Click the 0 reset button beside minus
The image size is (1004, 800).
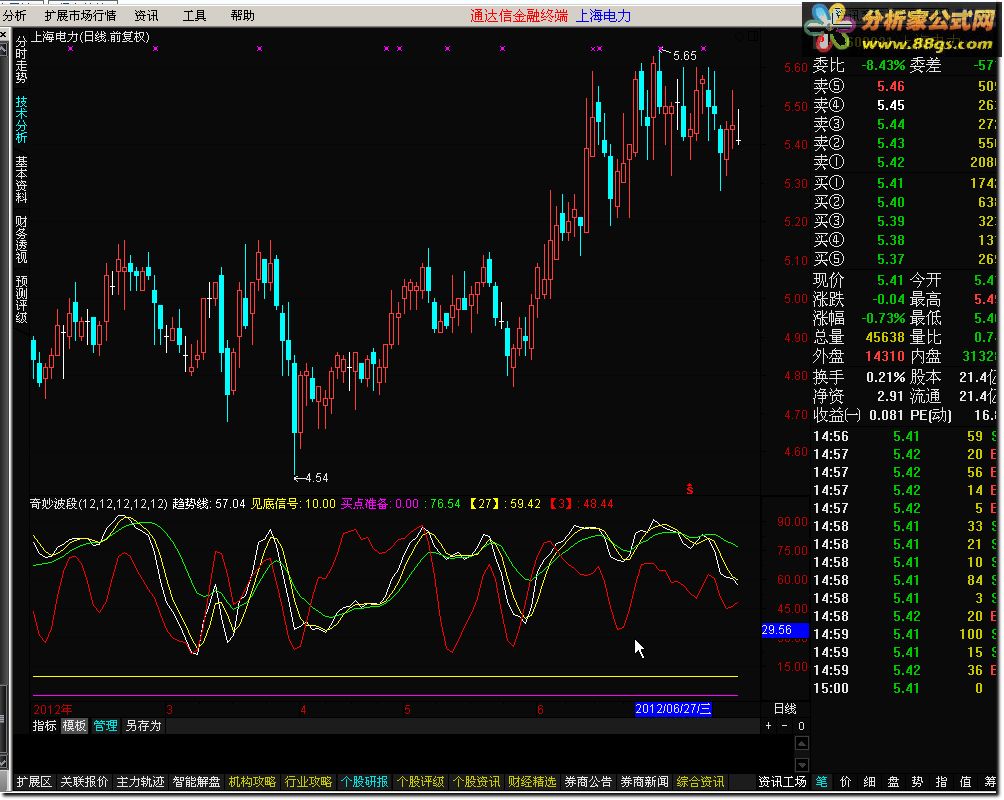click(x=801, y=726)
